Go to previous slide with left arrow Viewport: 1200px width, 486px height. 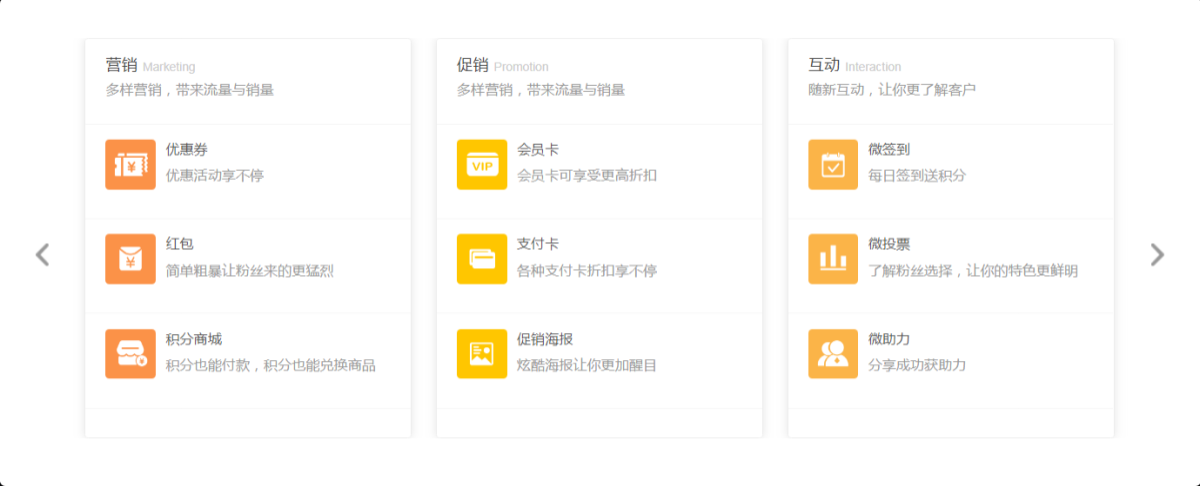(x=42, y=255)
